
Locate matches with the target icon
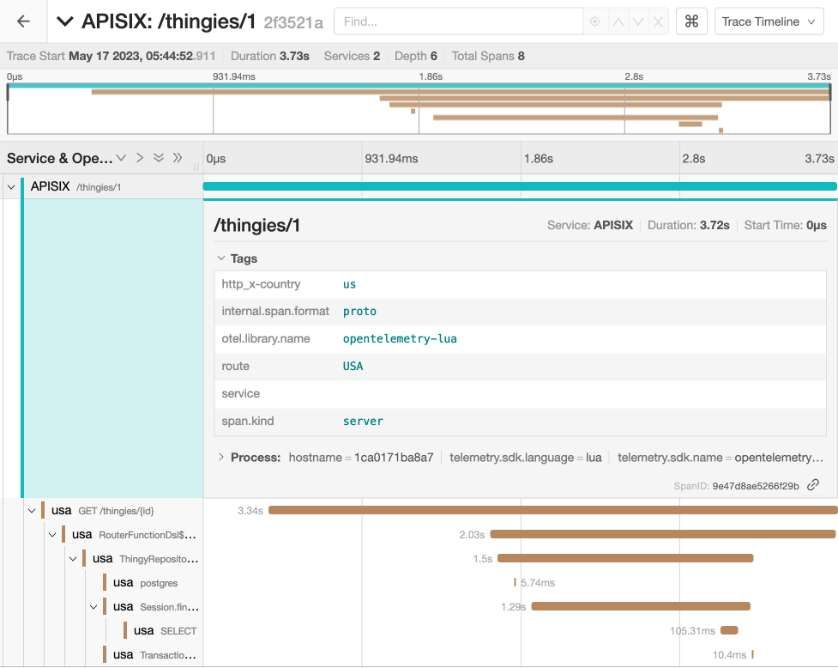click(597, 21)
